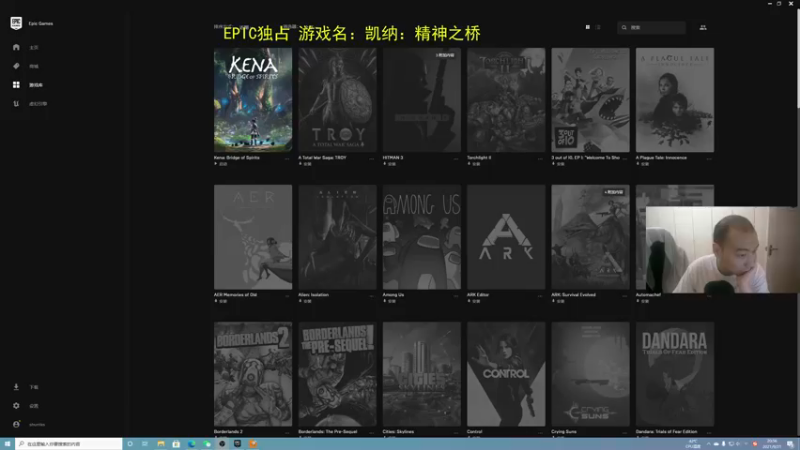Open options menu for Torchlight II

(x=540, y=159)
